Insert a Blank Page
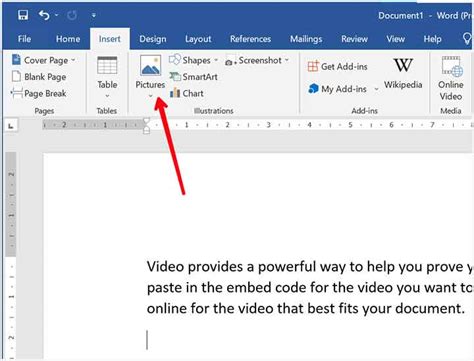Viewport: 474px width, 361px height. point(39,77)
